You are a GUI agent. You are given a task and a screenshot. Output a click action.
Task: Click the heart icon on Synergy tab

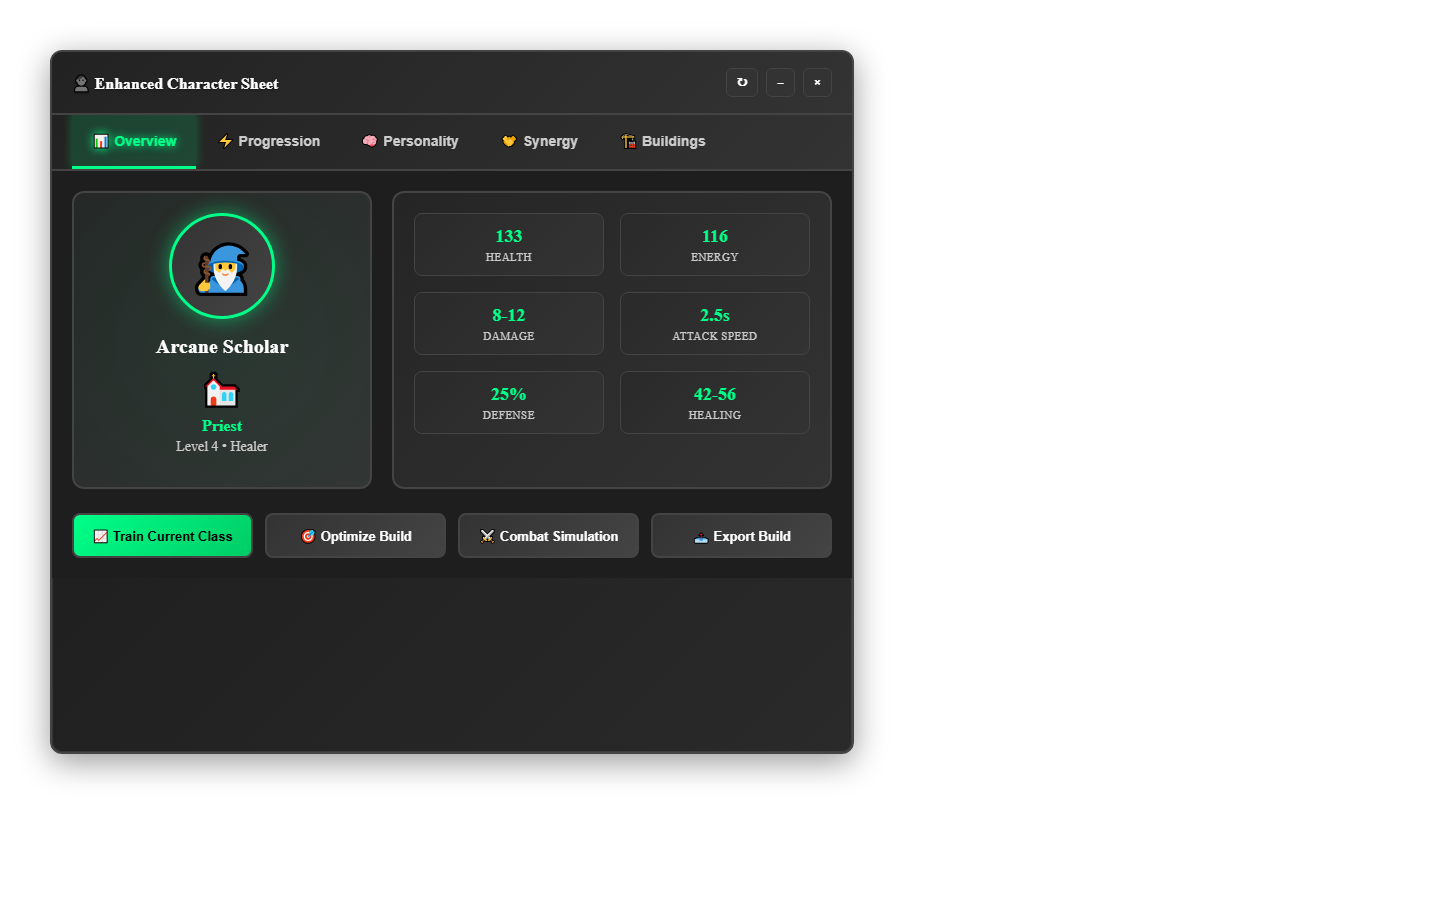click(509, 141)
